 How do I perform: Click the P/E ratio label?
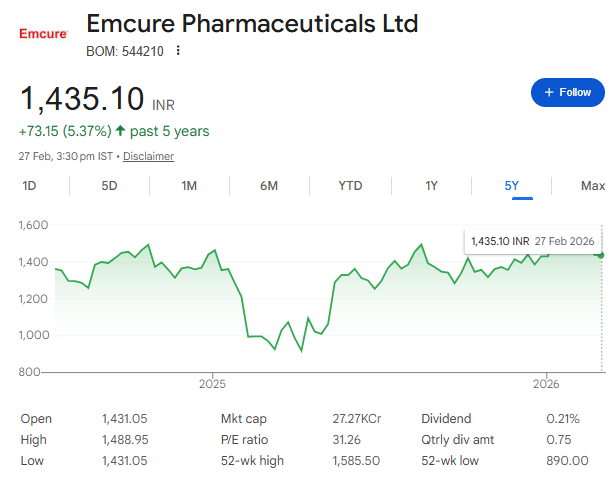pyautogui.click(x=245, y=440)
